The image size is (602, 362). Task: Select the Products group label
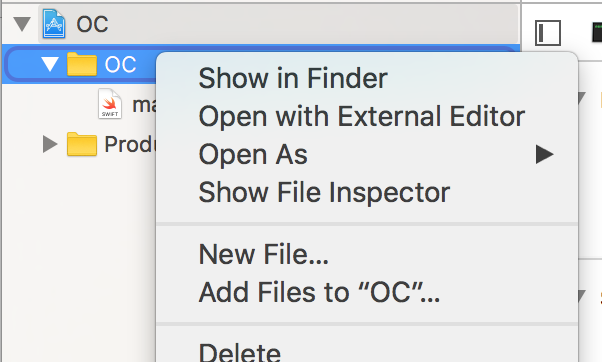(x=131, y=144)
